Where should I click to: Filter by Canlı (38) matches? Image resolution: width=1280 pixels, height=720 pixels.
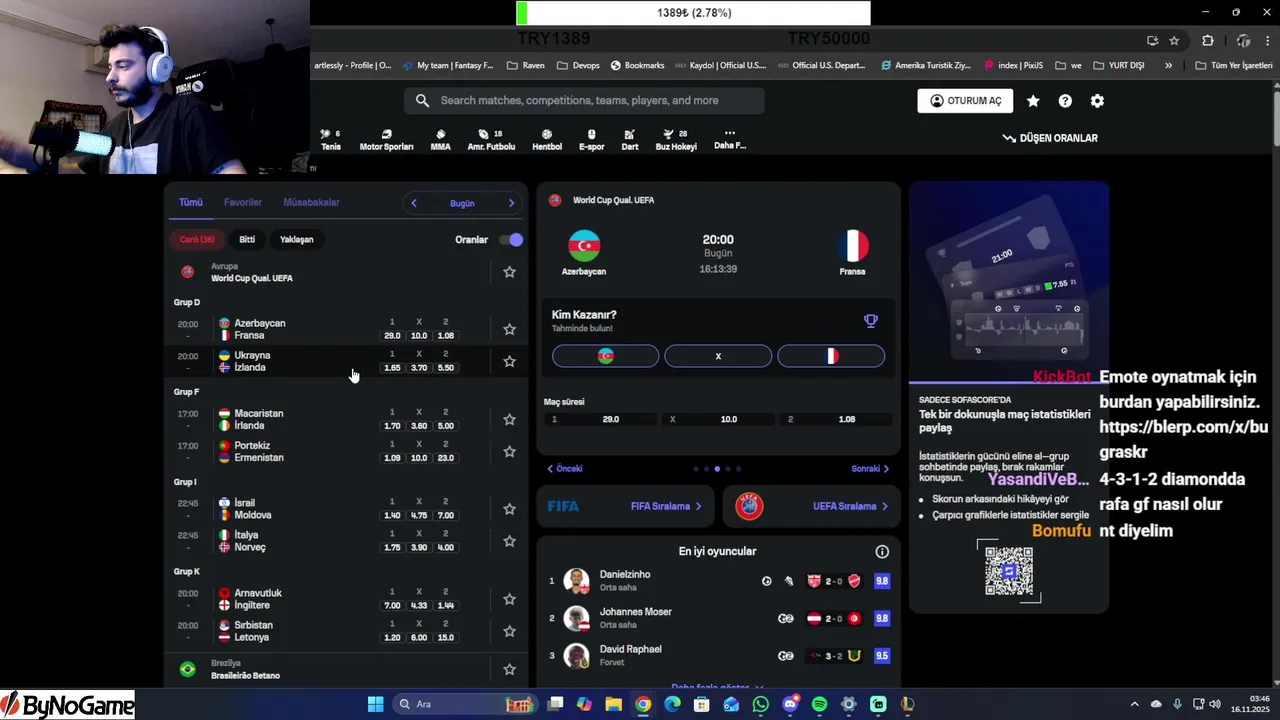coord(197,240)
